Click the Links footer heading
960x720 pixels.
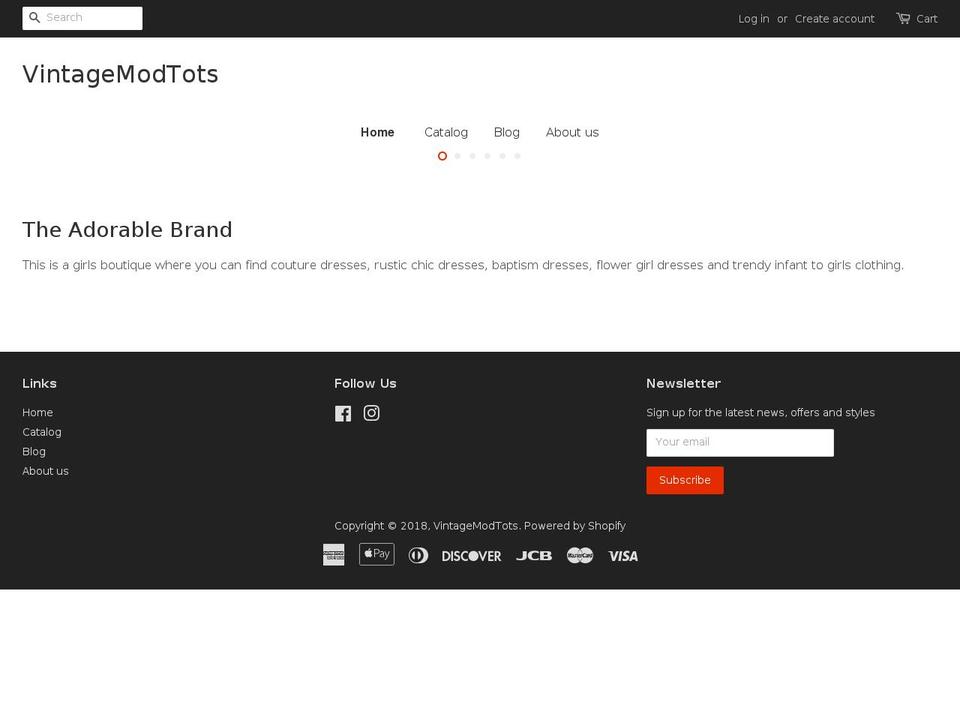tap(39, 383)
